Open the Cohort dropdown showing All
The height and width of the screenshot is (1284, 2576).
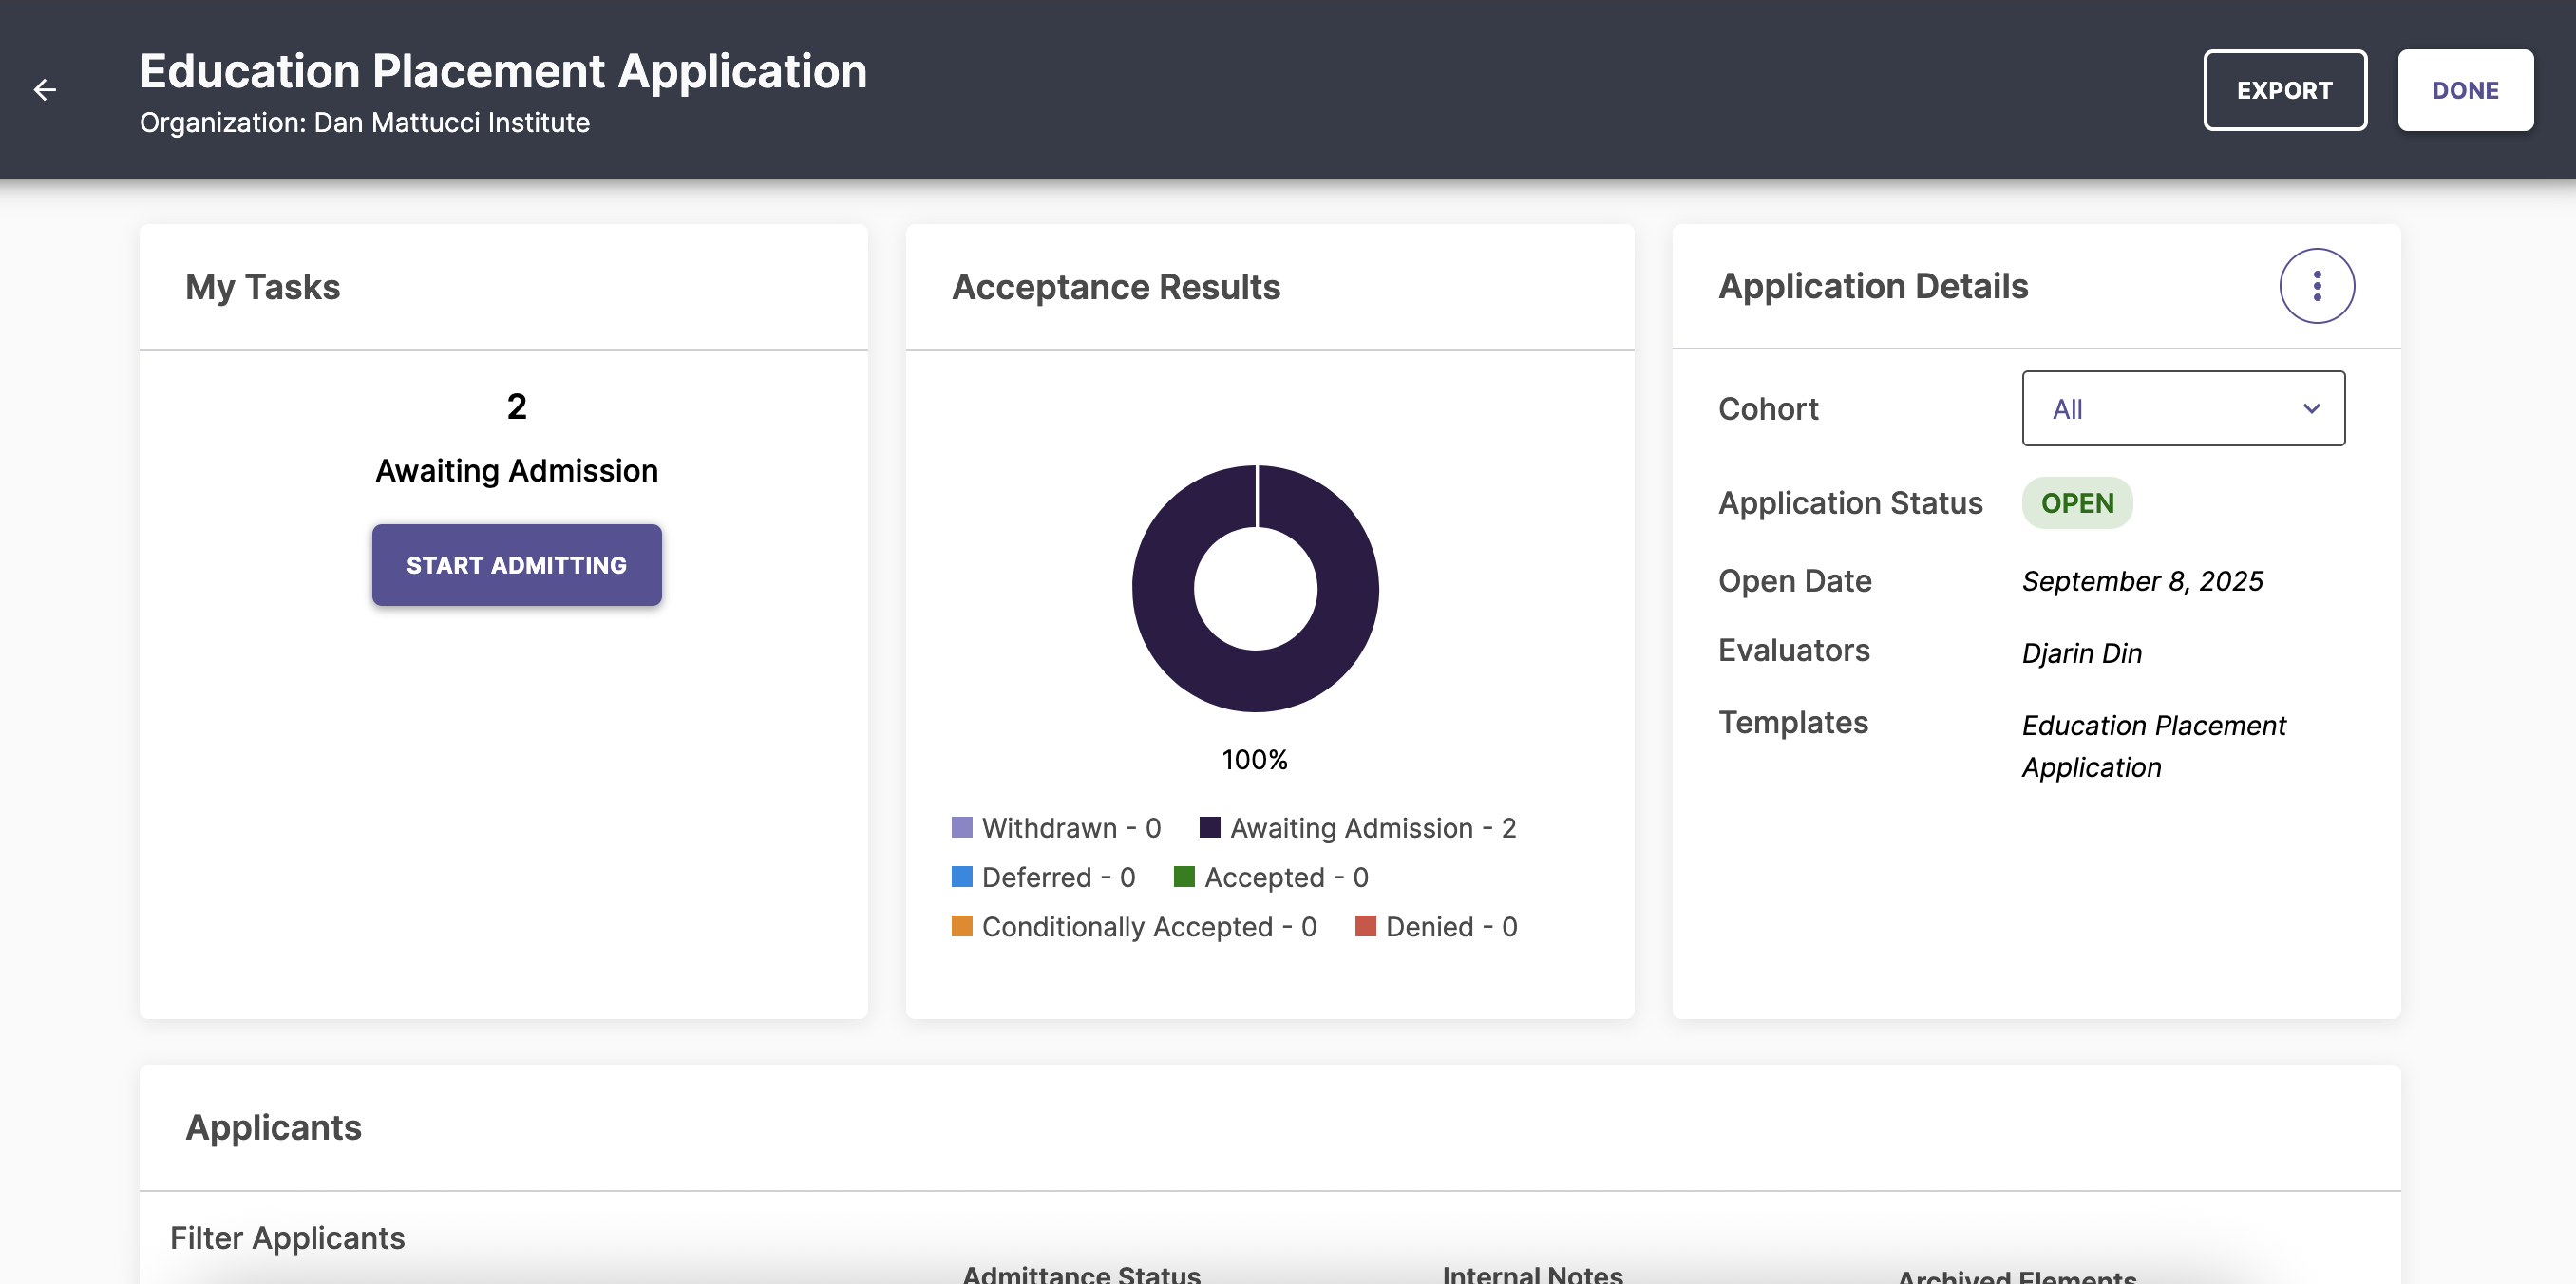(2183, 409)
